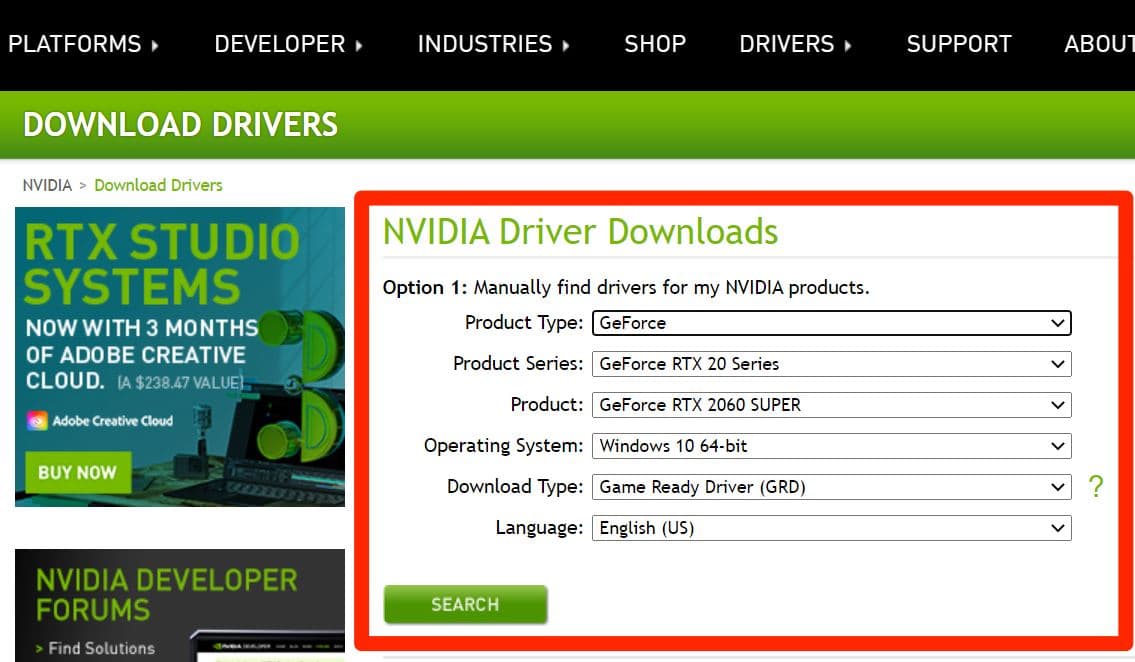Screen dimensions: 1135x662
Task: Expand the Product Series dropdown
Action: point(831,364)
